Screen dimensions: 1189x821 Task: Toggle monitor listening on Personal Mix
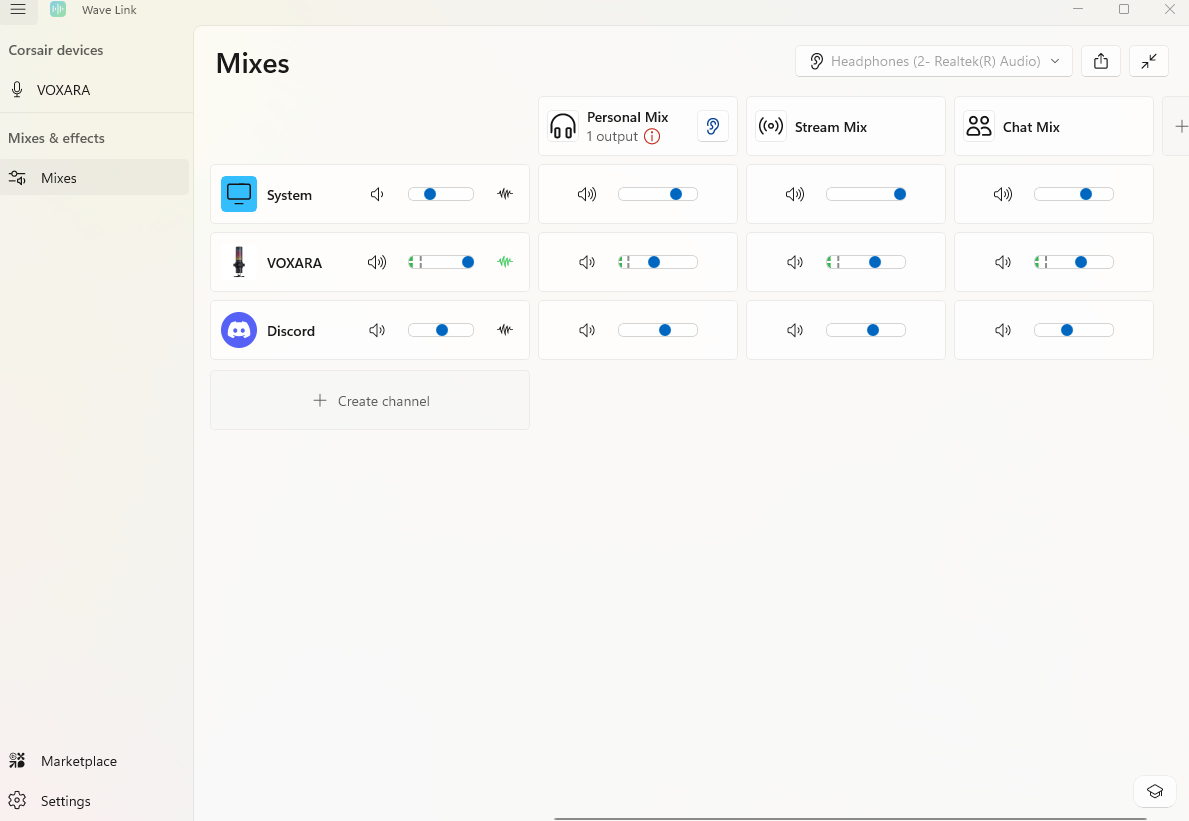click(x=713, y=127)
